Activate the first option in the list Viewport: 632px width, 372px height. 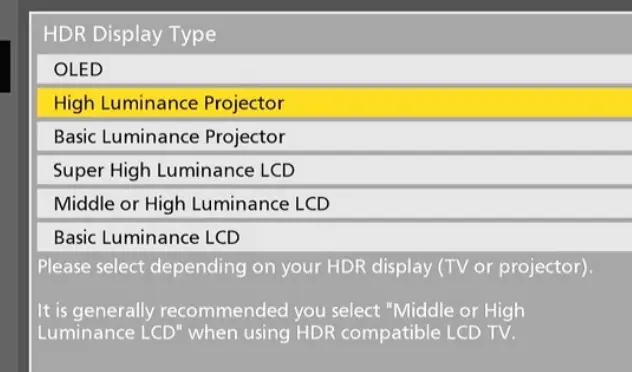pos(335,69)
